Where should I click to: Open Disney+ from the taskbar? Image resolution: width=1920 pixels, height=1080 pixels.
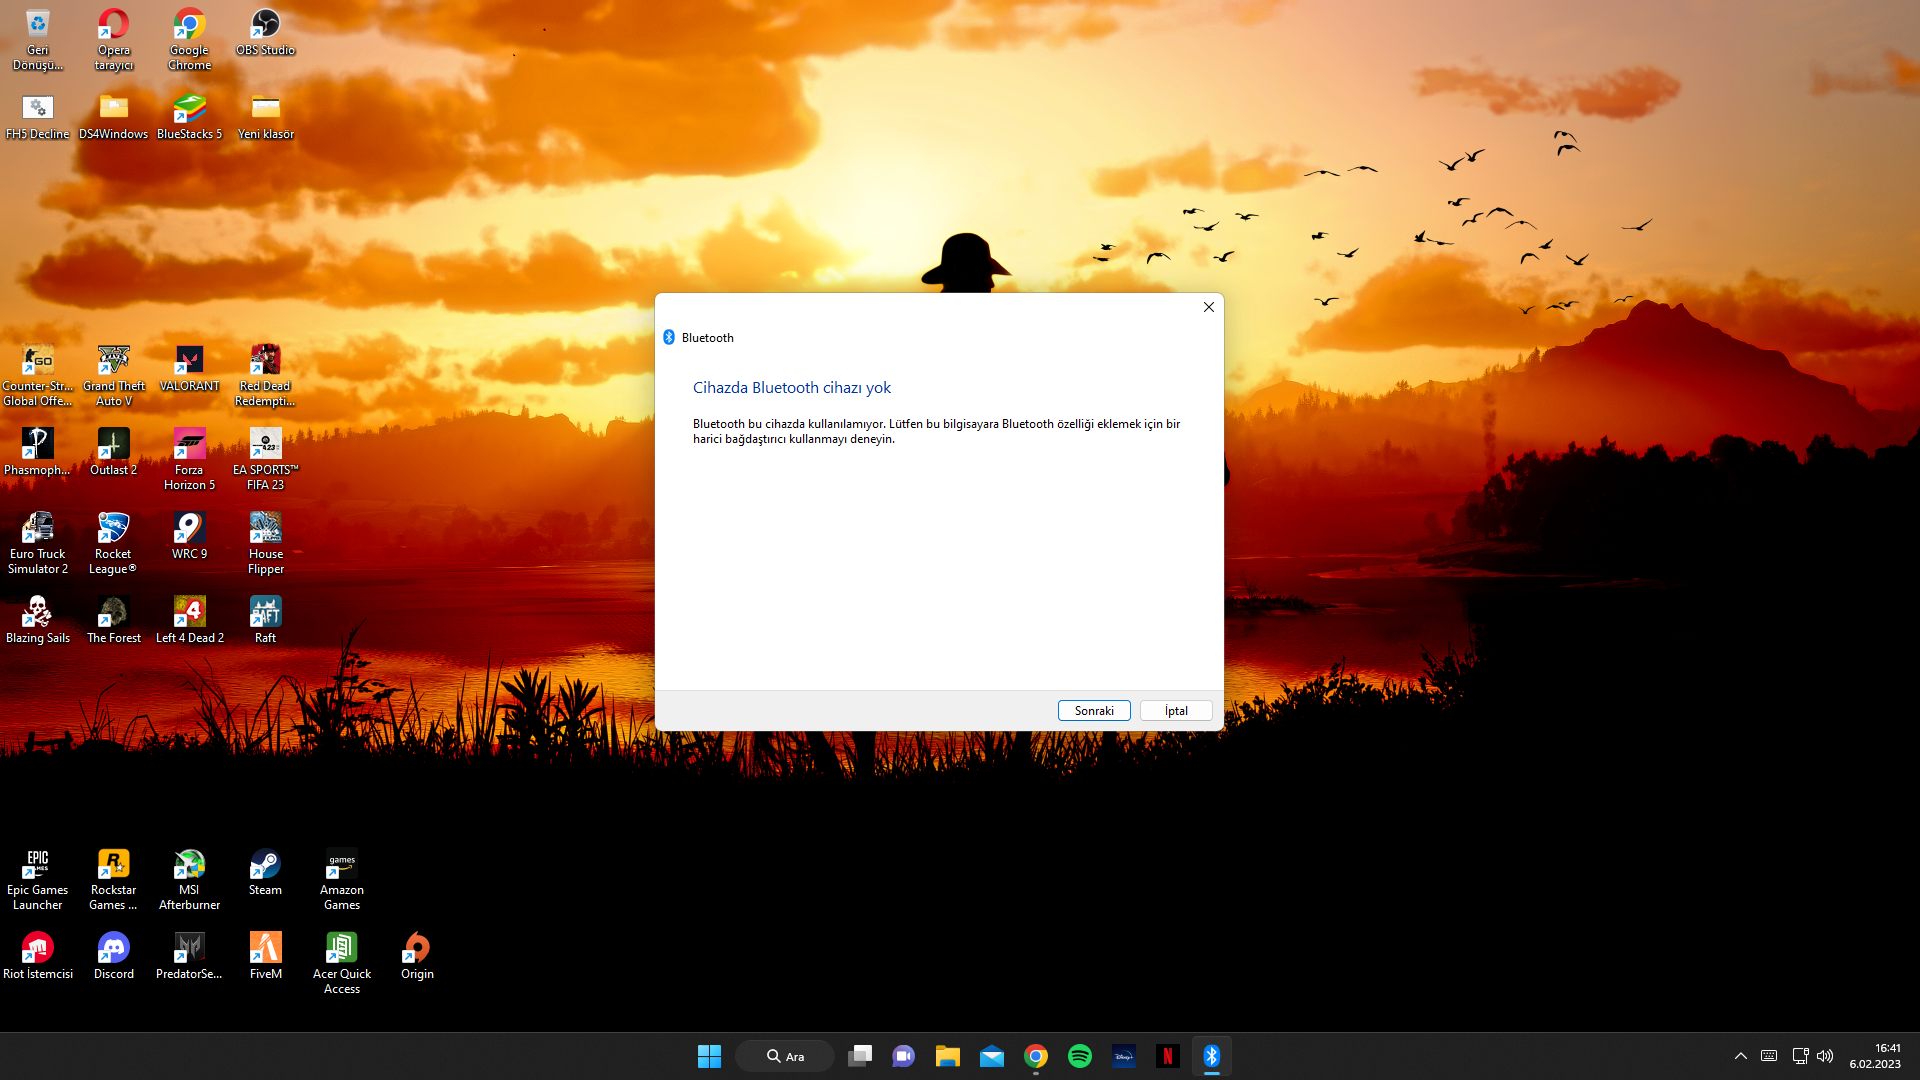click(1124, 1056)
